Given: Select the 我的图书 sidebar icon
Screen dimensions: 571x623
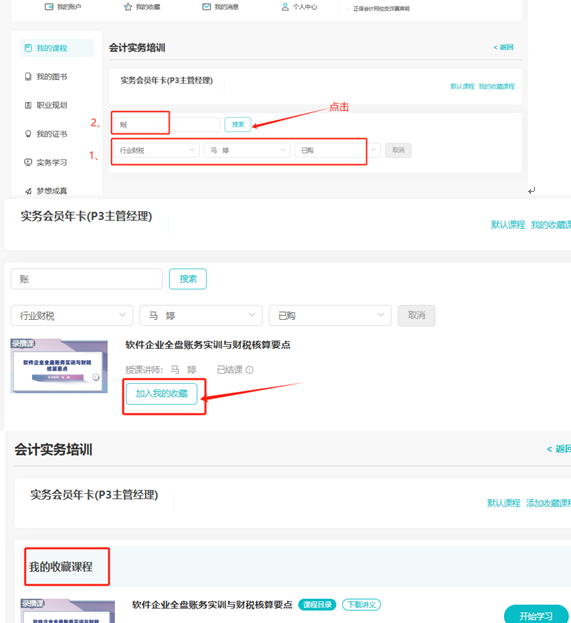Looking at the screenshot, I should click(x=28, y=76).
